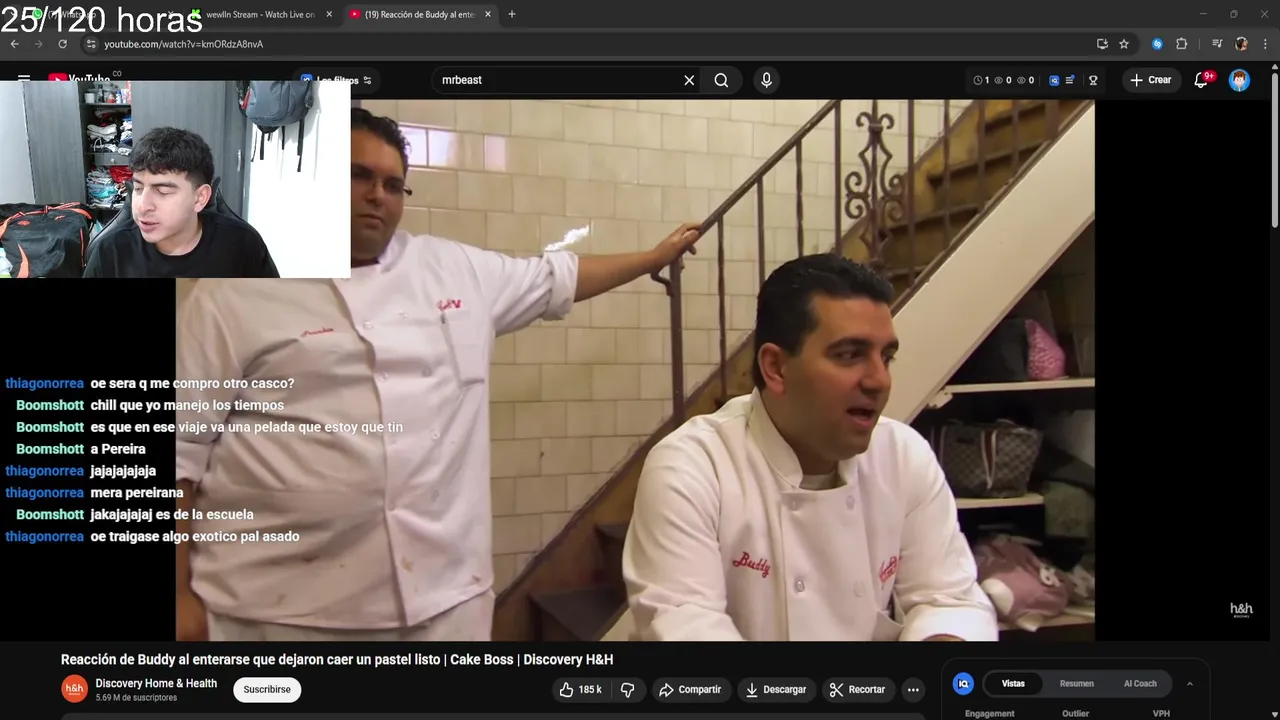Open the YouTube account avatar menu
The height and width of the screenshot is (720, 1280).
coord(1239,80)
